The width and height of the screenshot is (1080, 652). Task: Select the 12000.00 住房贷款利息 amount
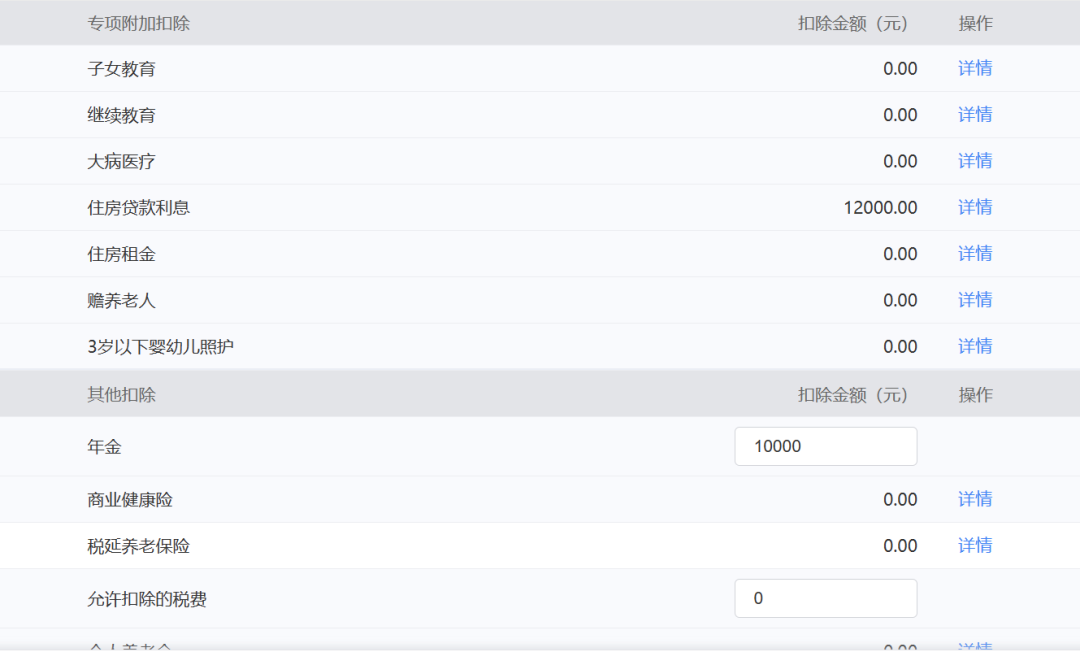coord(880,207)
